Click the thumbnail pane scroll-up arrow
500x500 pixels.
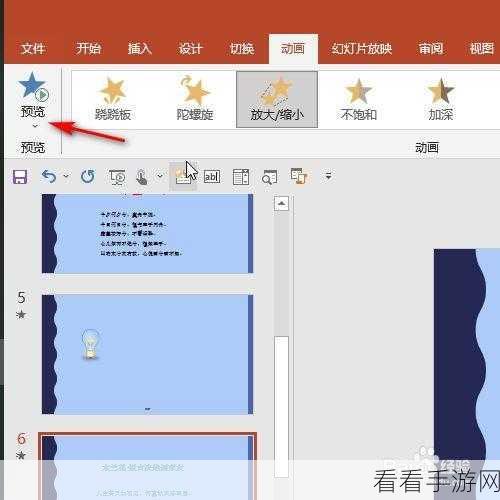[x=282, y=203]
